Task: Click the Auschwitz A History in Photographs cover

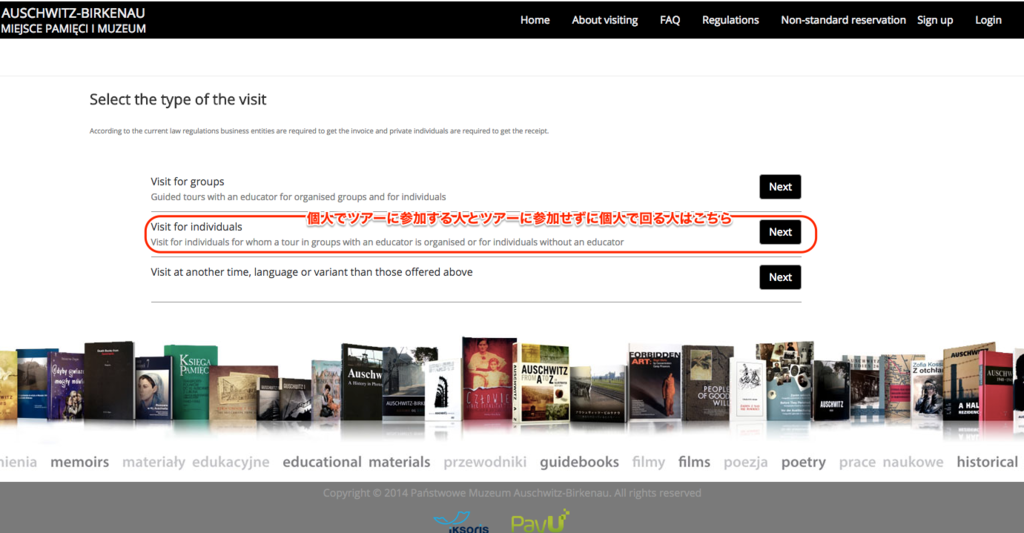Action: 362,382
